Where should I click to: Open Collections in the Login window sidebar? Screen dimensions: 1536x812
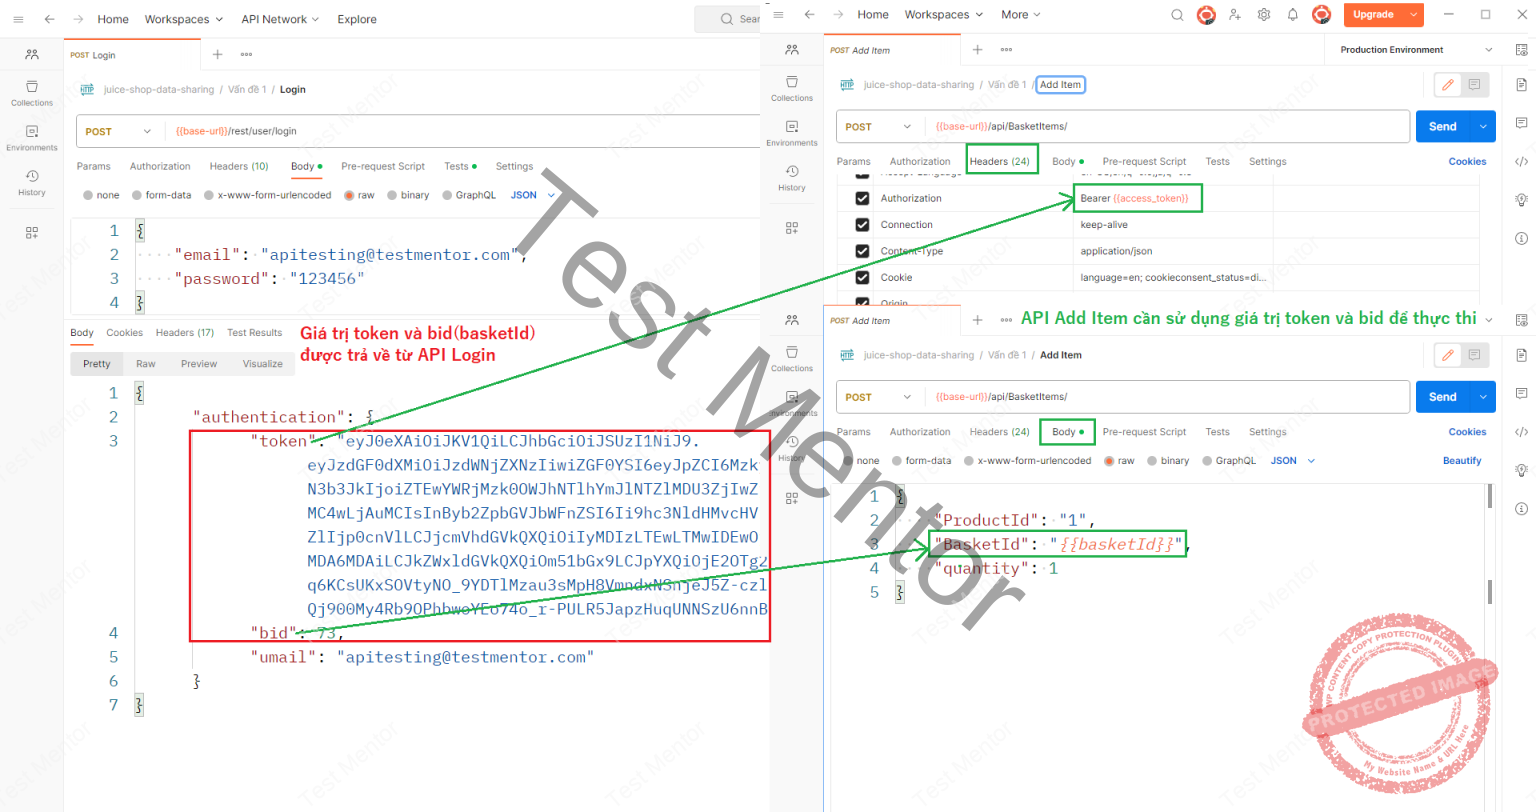[x=32, y=93]
